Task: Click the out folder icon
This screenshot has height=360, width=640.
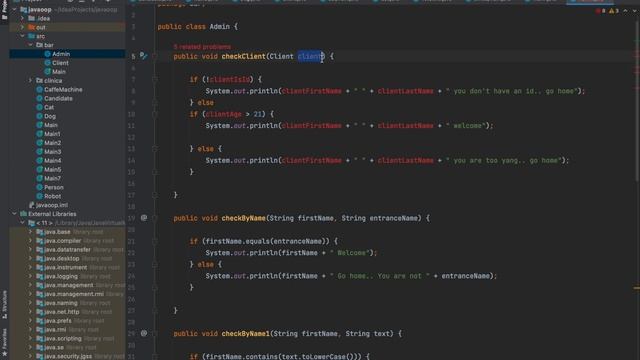Action: [31, 27]
